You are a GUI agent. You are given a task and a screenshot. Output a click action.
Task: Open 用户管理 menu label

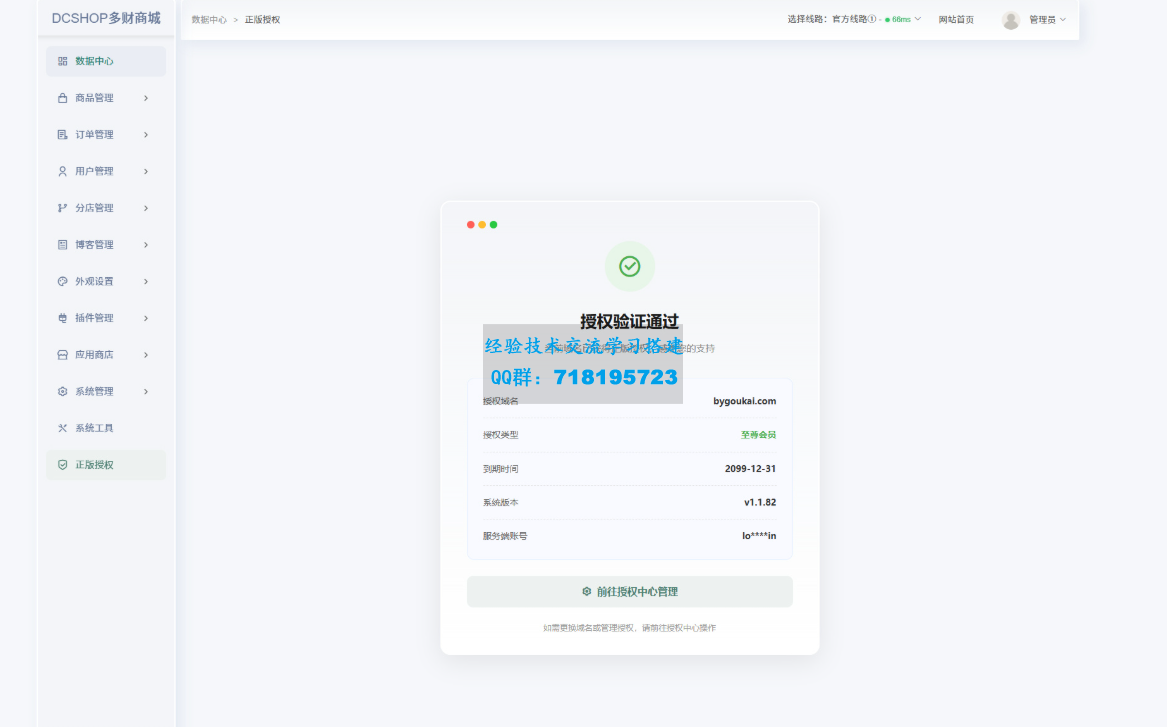pos(95,171)
